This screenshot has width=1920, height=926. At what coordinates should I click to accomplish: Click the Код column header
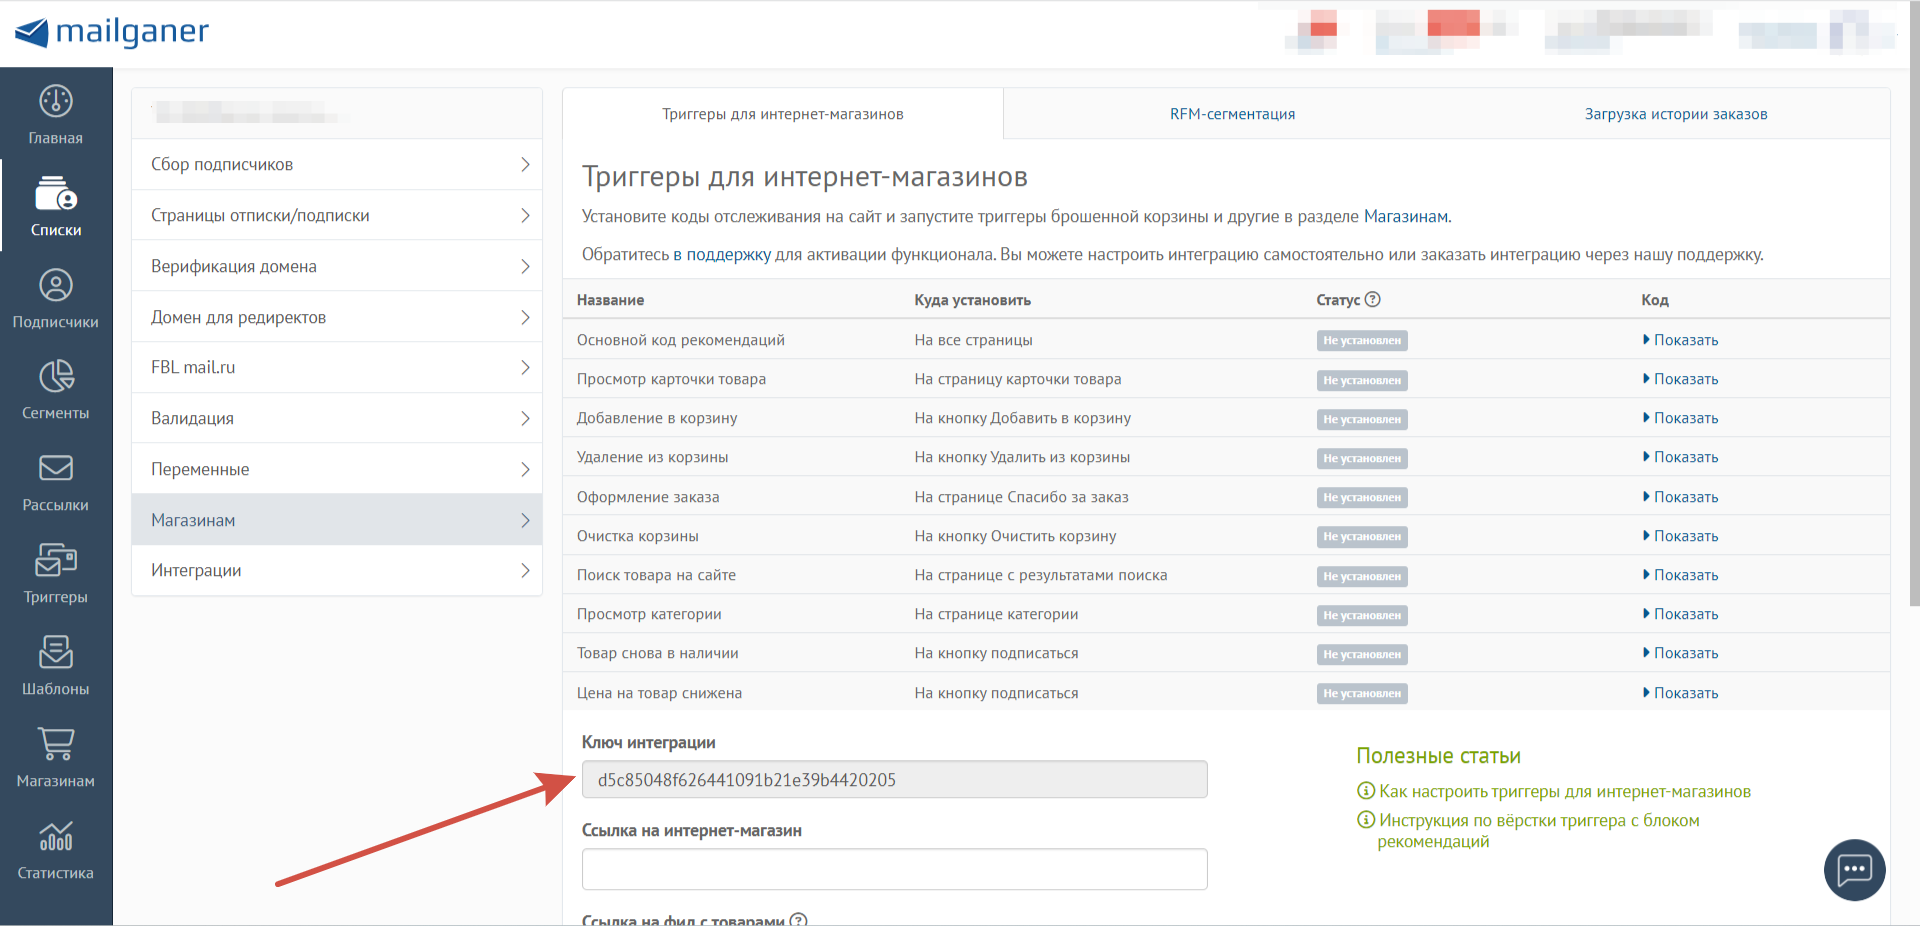(x=1655, y=300)
